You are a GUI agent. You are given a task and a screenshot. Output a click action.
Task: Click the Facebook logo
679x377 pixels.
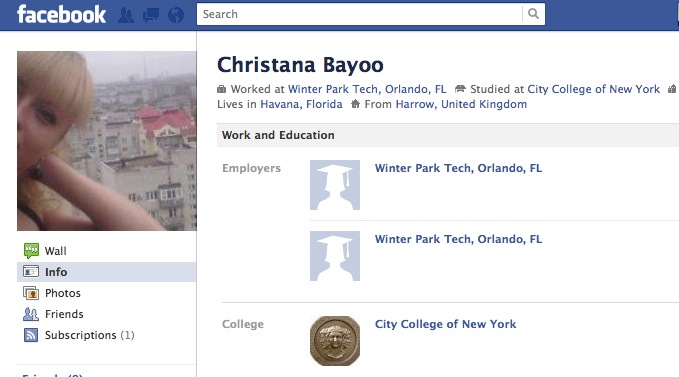61,15
